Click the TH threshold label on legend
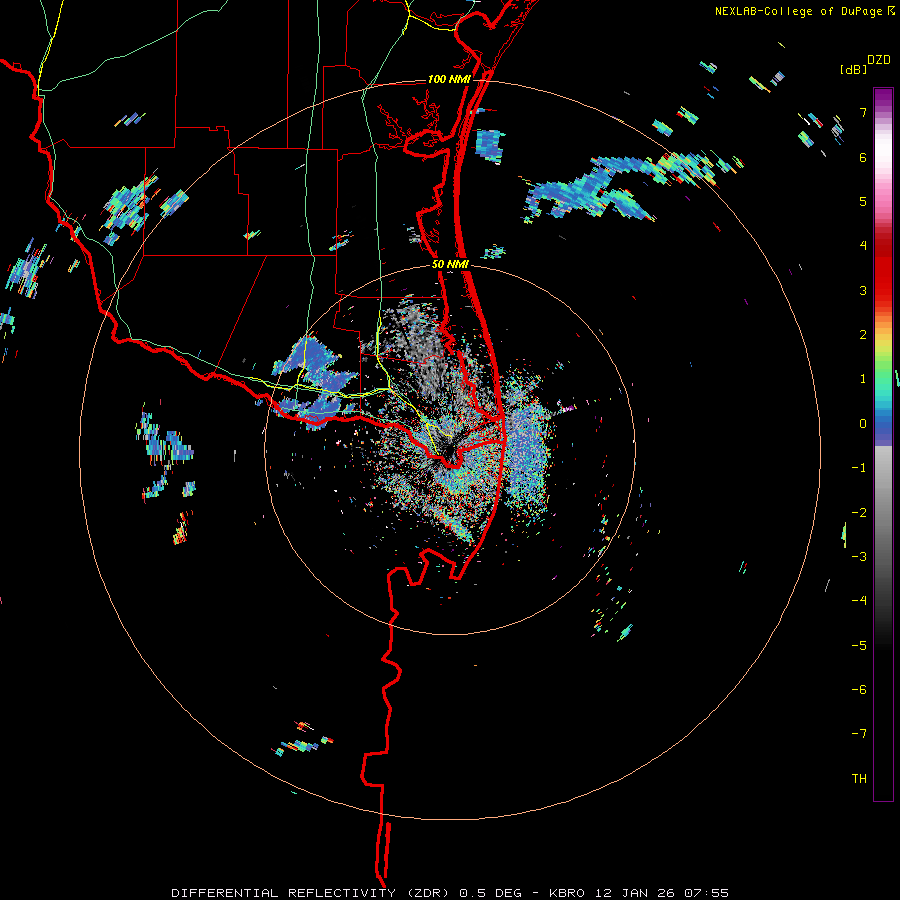 (x=859, y=779)
